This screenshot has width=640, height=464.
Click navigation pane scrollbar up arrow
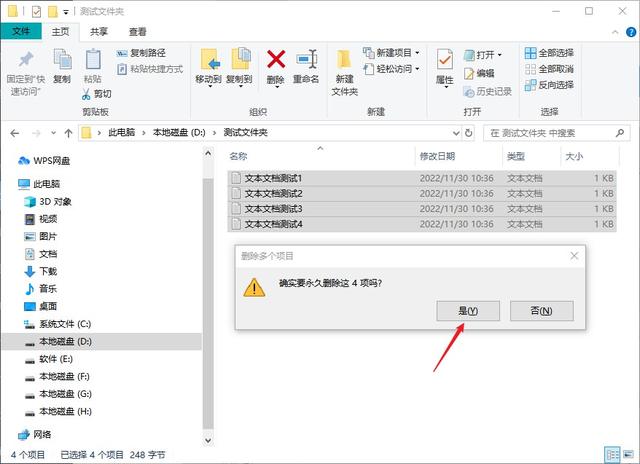208,153
